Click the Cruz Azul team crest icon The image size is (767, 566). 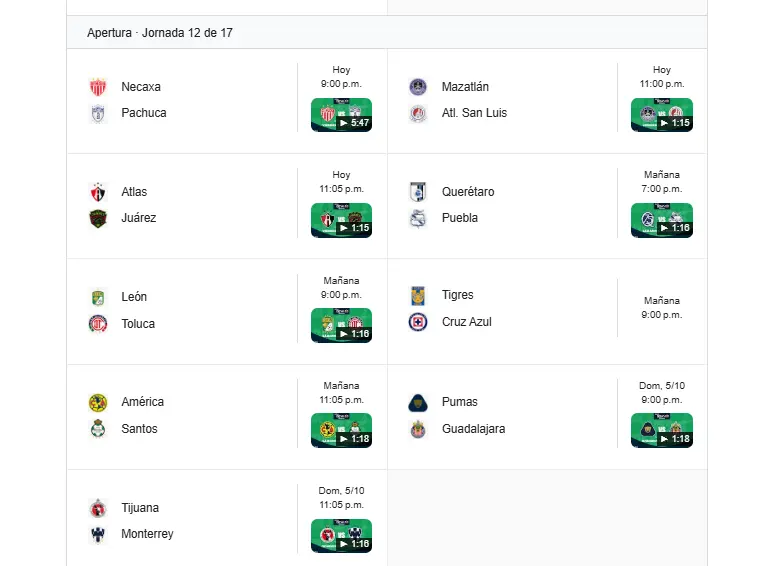418,322
